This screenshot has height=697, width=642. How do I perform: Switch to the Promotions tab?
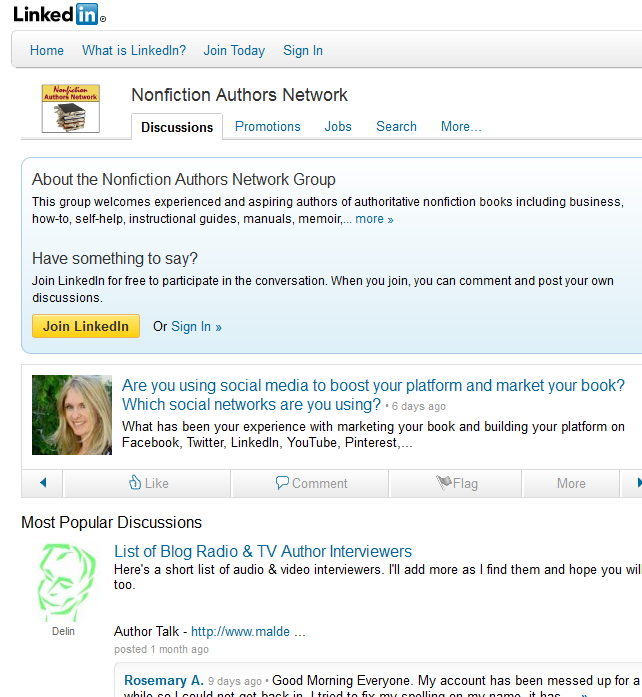click(268, 126)
